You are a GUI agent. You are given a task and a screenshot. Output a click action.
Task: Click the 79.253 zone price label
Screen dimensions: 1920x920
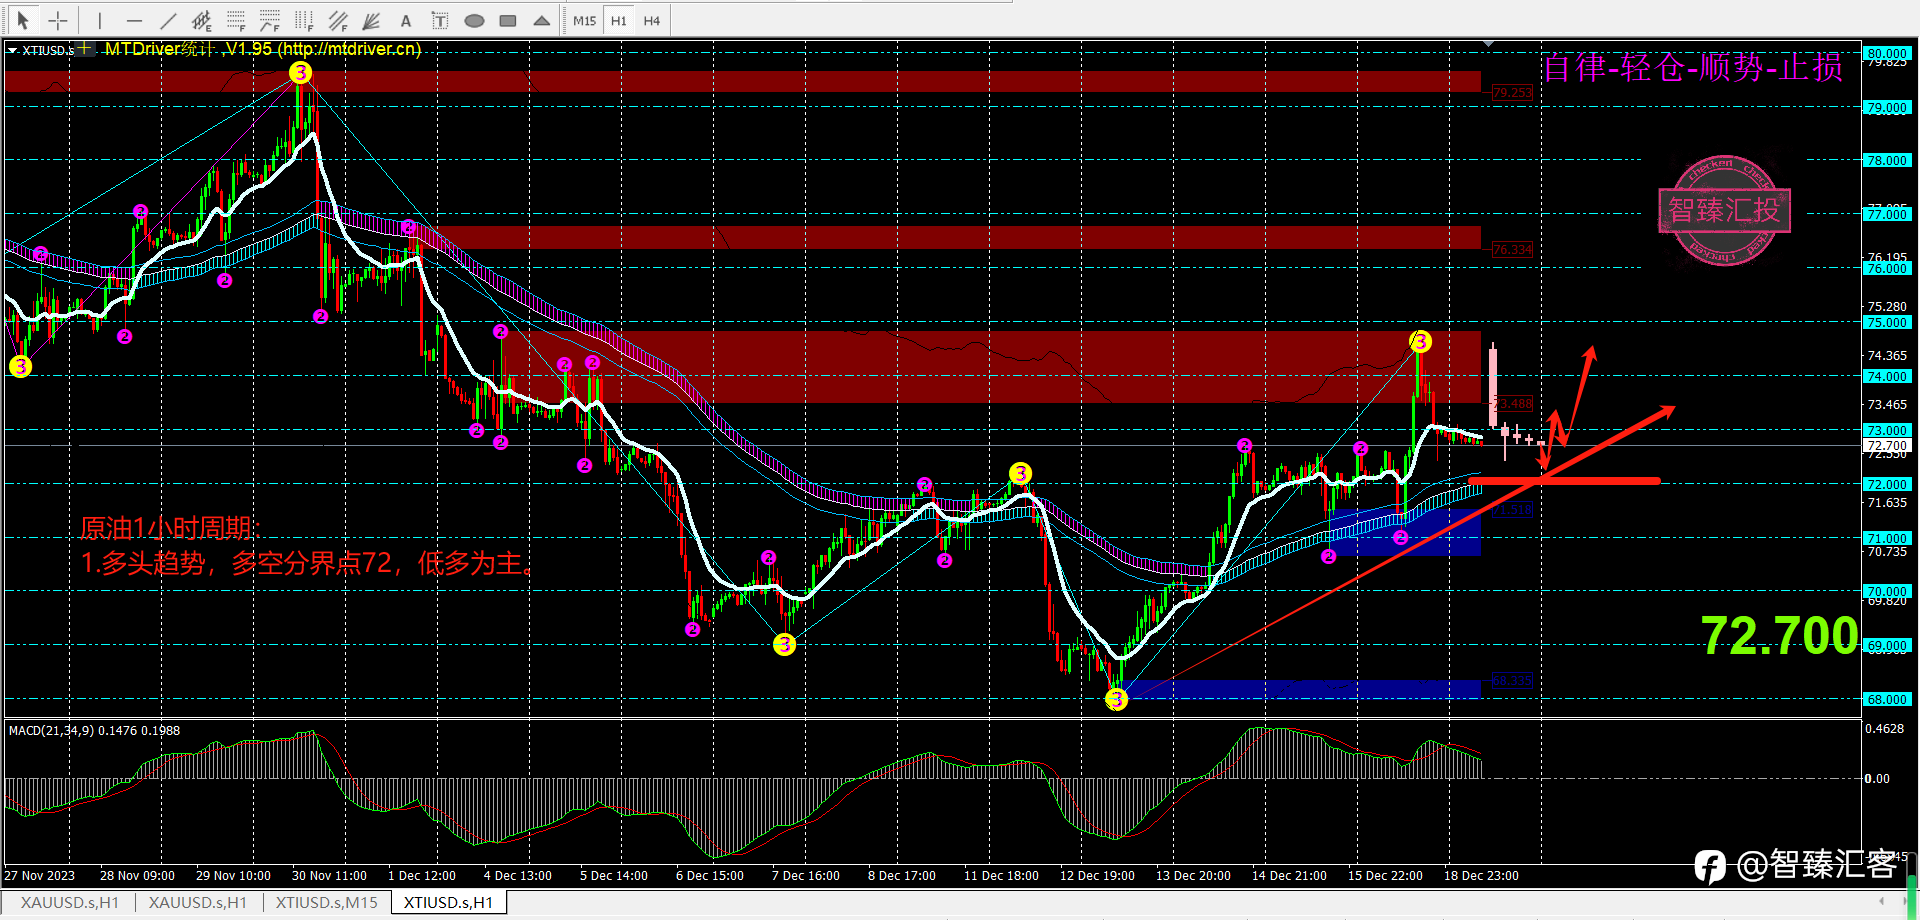coord(1512,92)
